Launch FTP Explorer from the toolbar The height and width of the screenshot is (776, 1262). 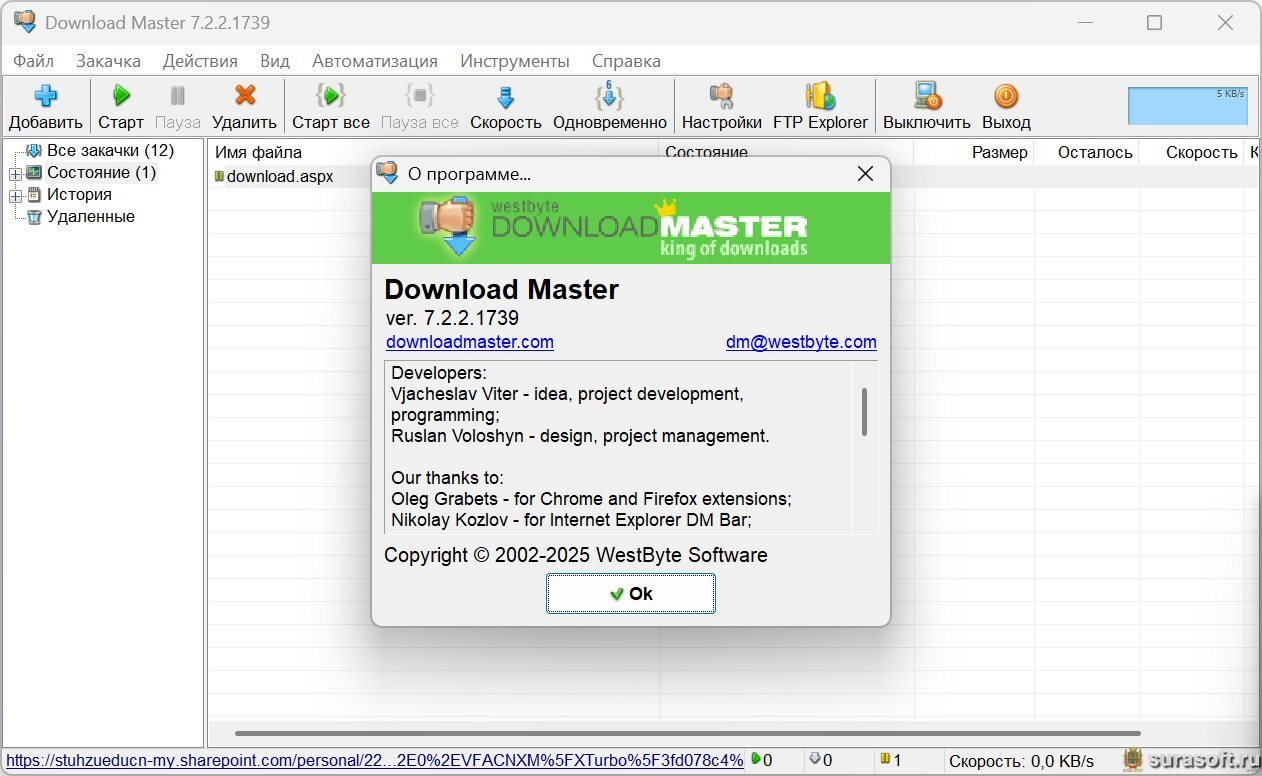click(x=820, y=97)
